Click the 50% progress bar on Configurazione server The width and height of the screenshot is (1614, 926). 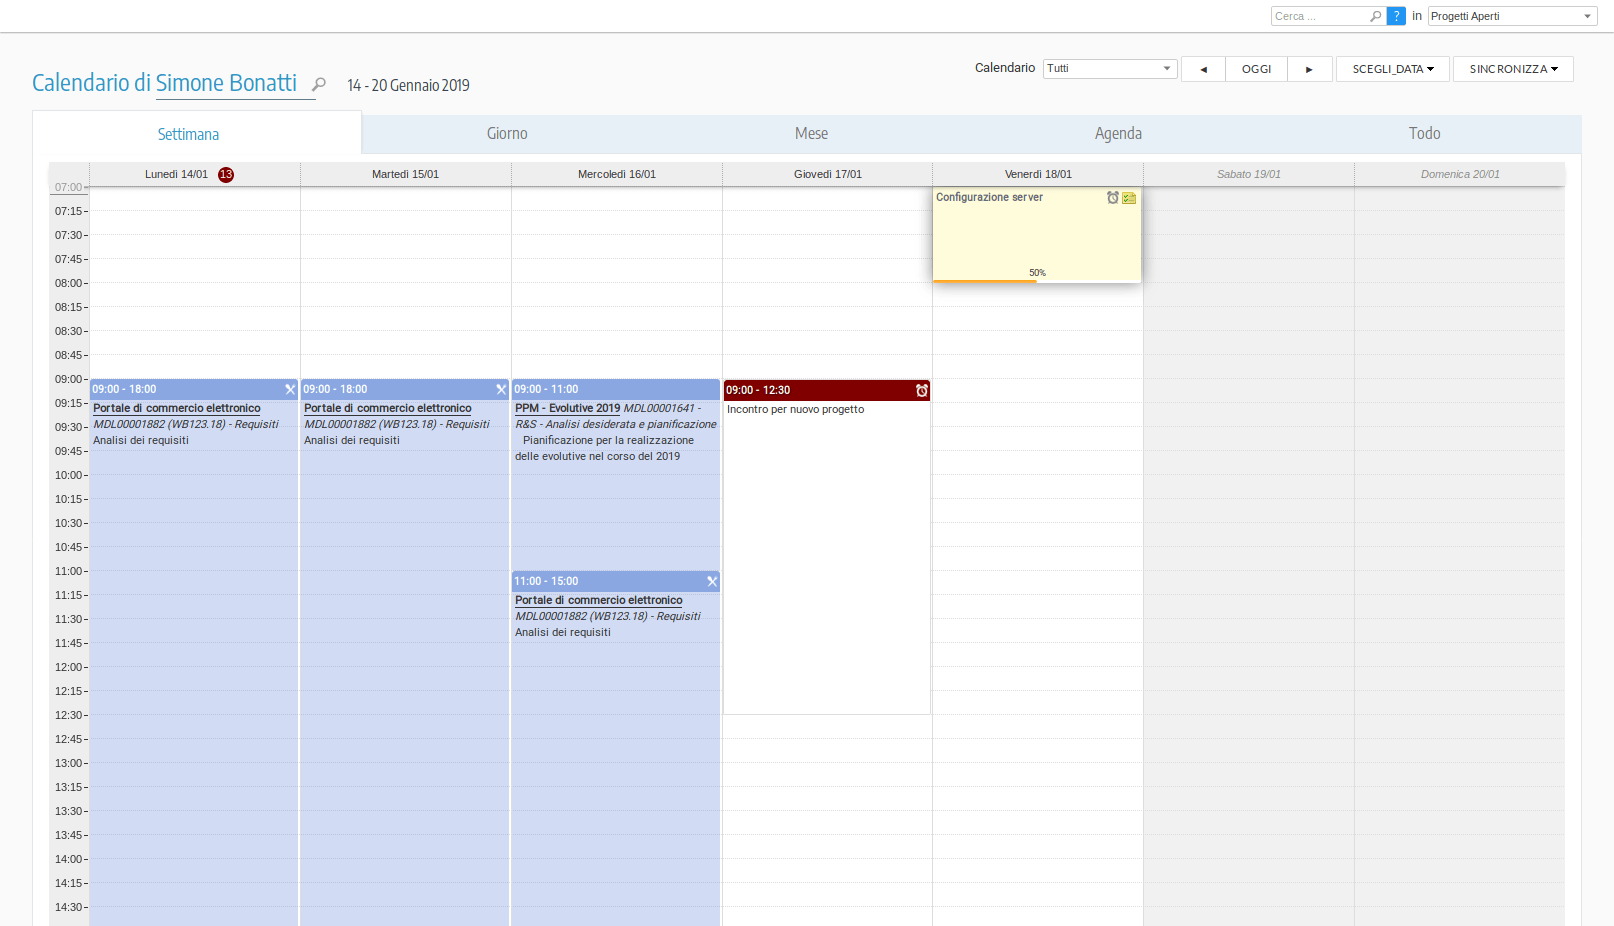(985, 281)
